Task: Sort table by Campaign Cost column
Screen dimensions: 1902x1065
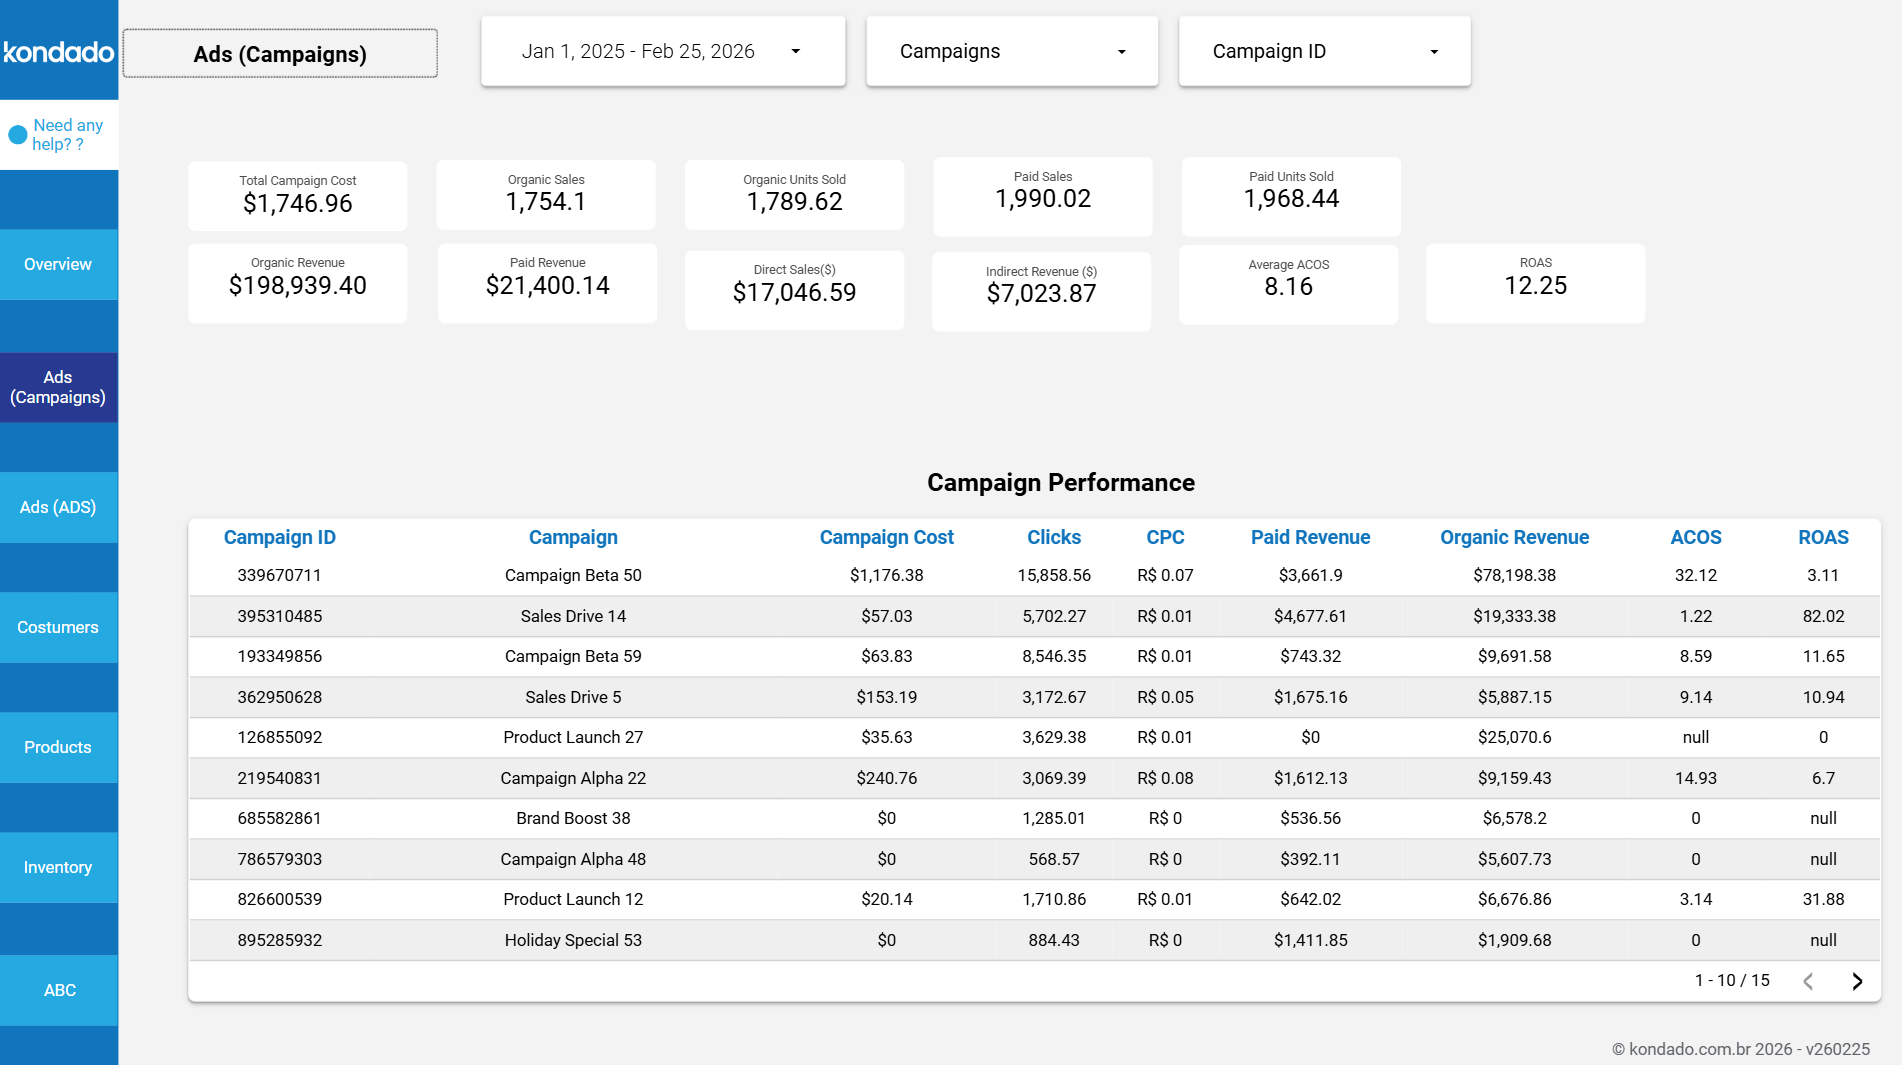Action: (886, 537)
